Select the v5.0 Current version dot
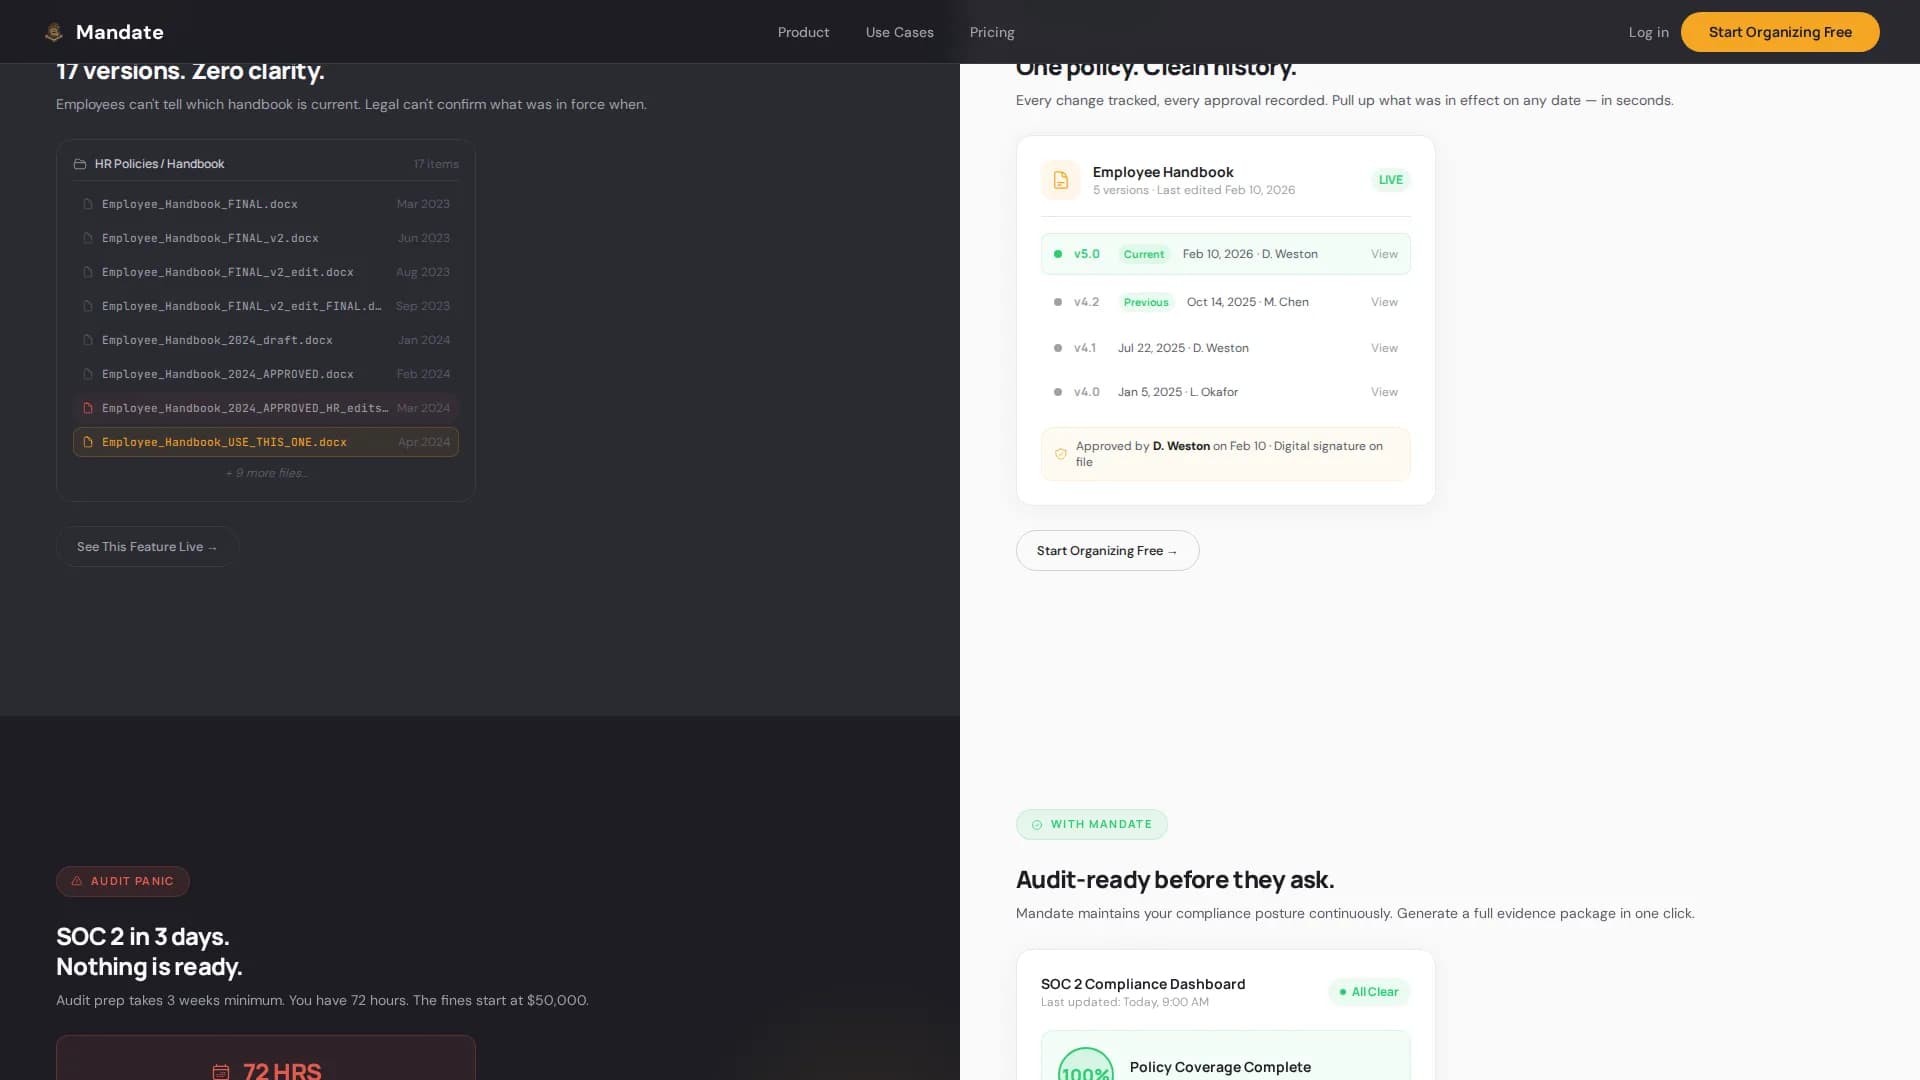Viewport: 1920px width, 1080px height. pyautogui.click(x=1058, y=254)
